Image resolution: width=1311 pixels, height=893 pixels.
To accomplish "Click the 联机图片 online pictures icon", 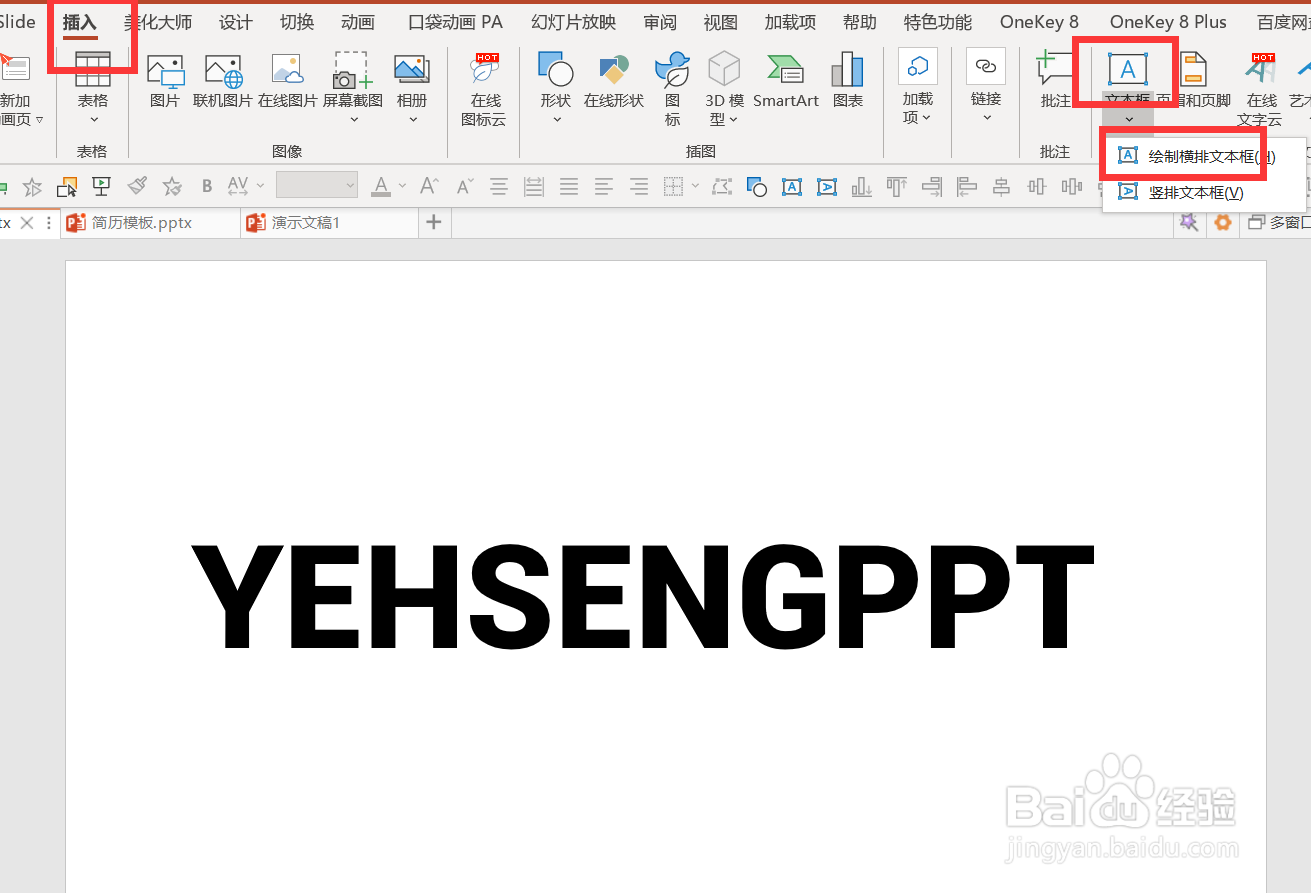I will point(224,80).
